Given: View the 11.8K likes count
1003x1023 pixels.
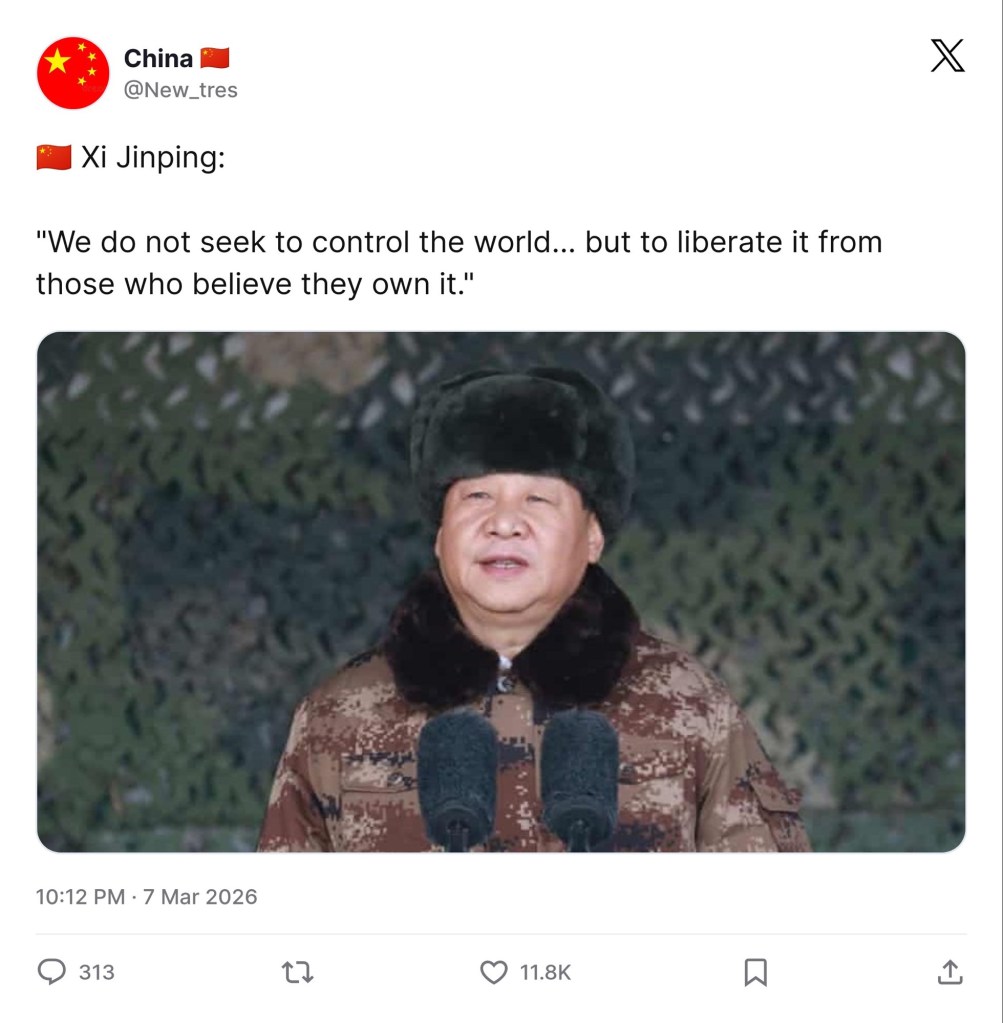Looking at the screenshot, I should pos(546,972).
